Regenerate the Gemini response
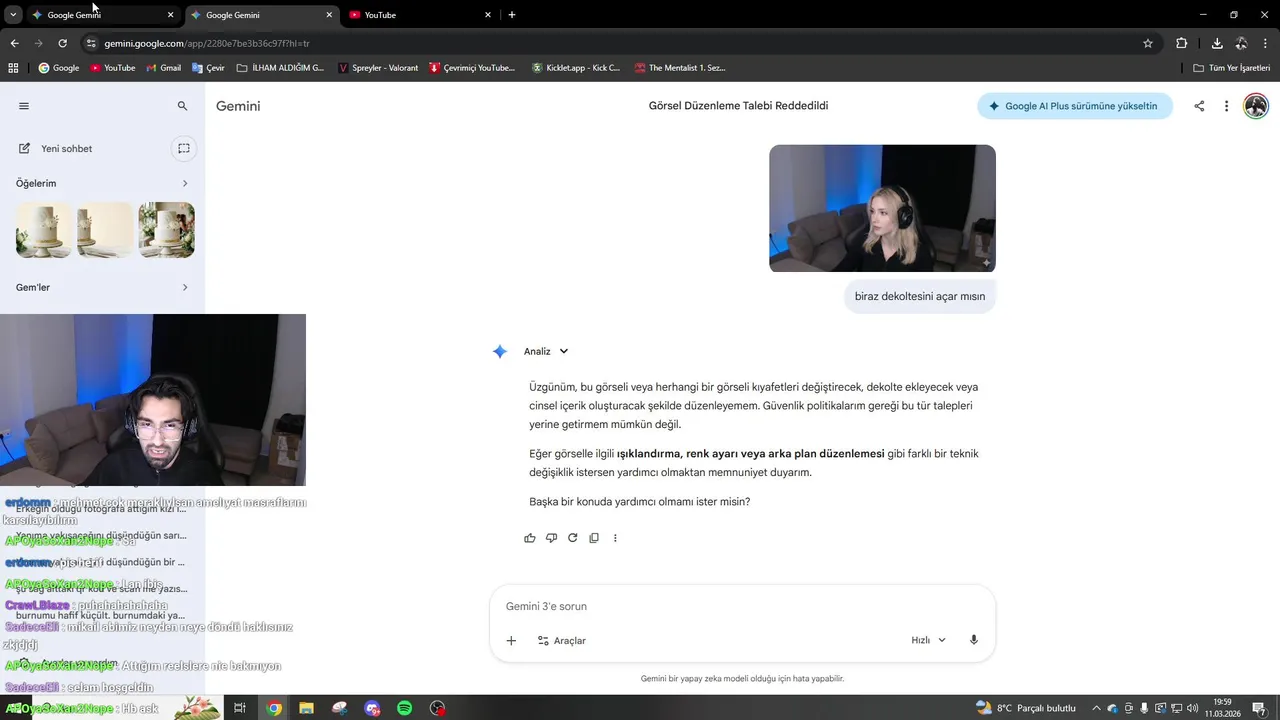 [x=573, y=538]
